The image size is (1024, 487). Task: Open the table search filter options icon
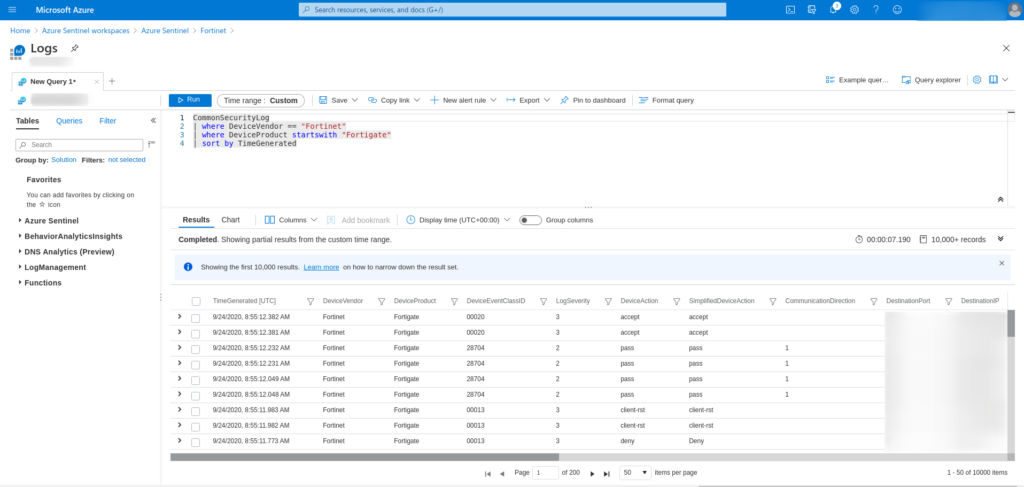(x=151, y=144)
